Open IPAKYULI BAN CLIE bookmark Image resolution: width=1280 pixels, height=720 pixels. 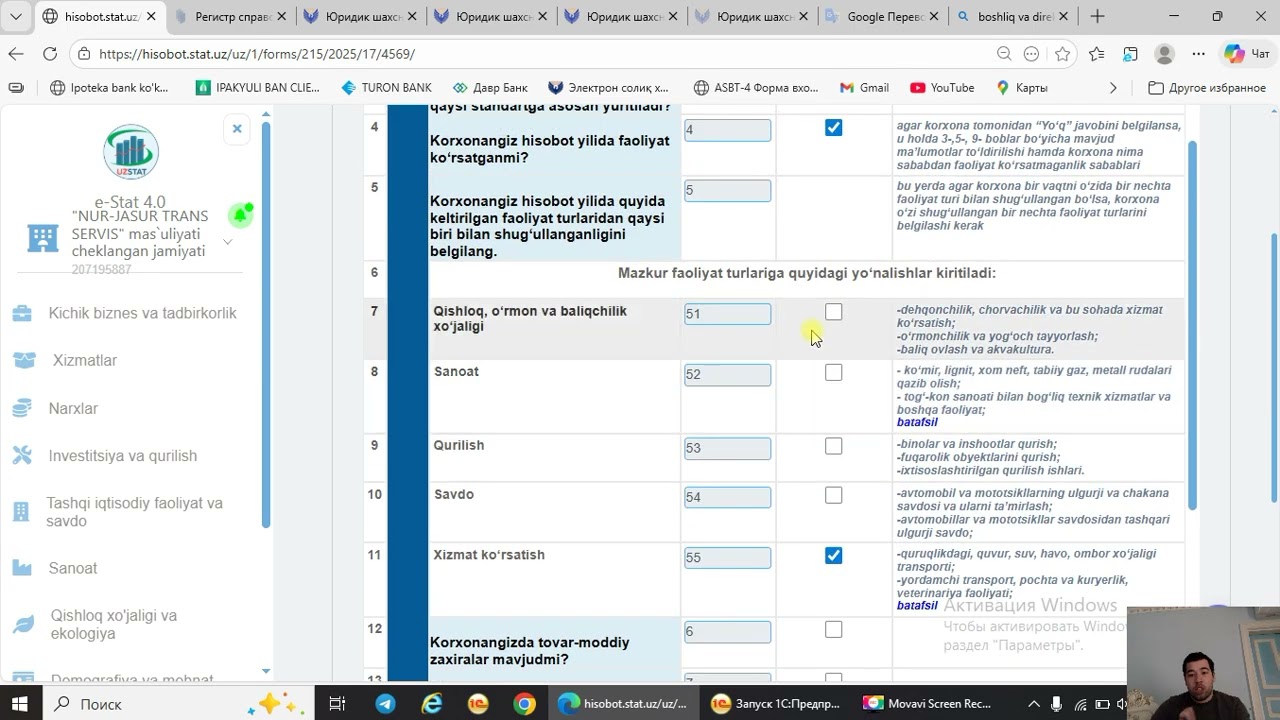coord(257,88)
